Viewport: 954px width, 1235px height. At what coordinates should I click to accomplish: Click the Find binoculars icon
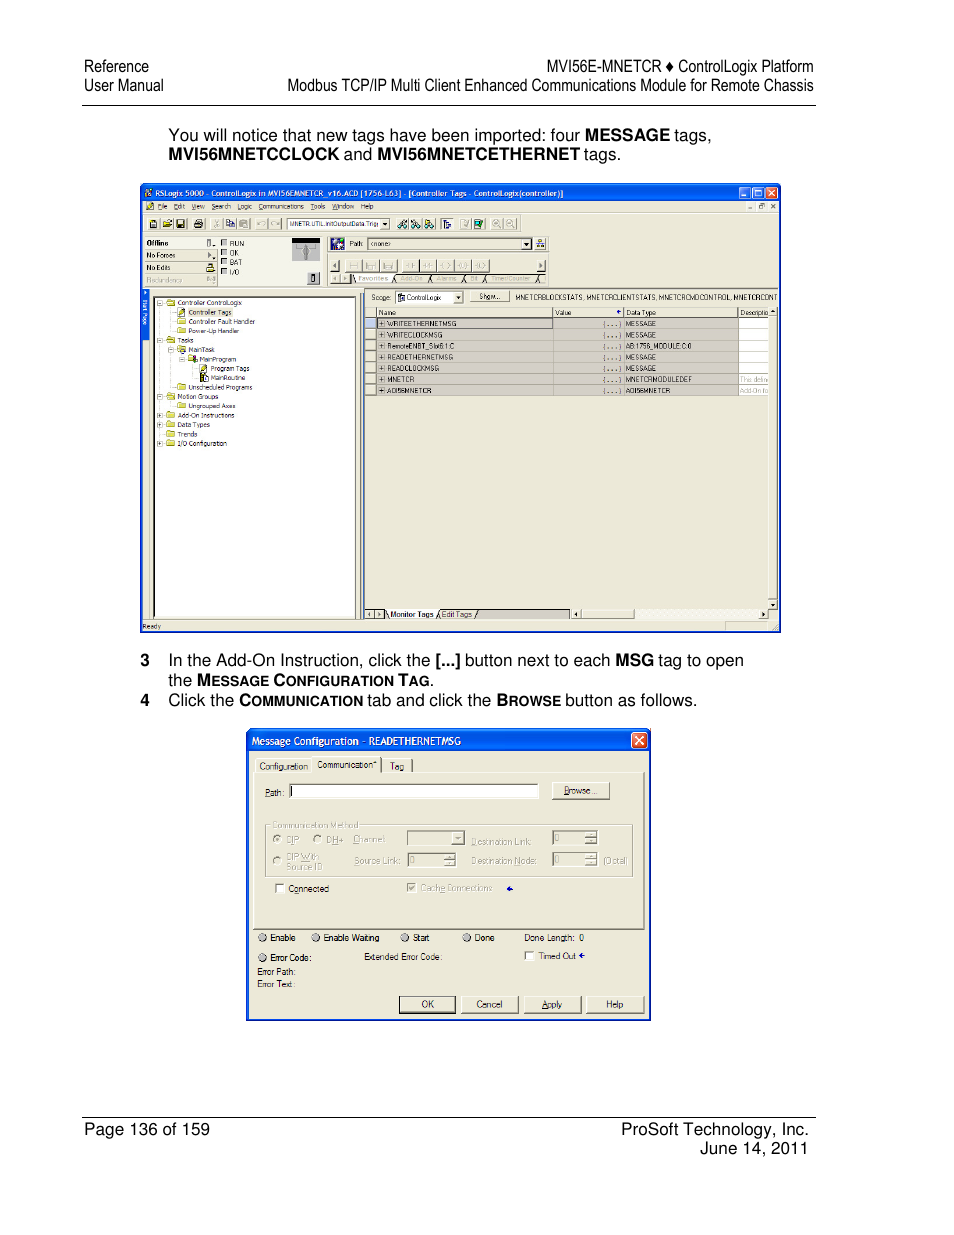tap(403, 224)
